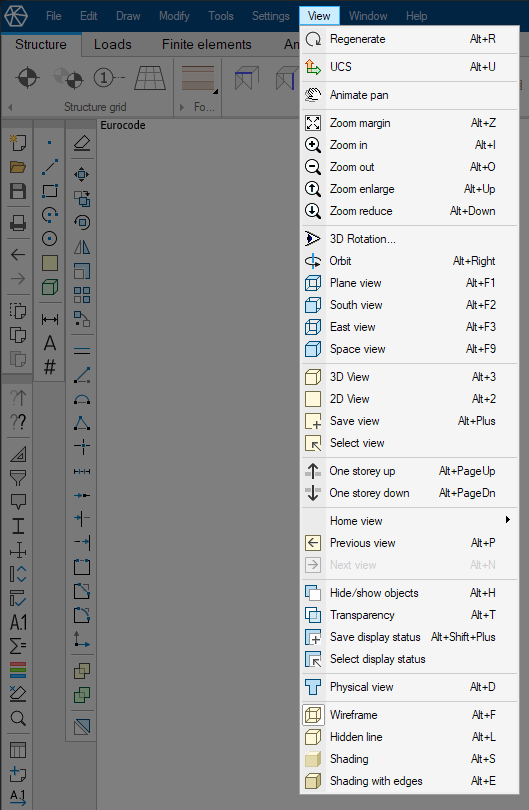
Task: Expand the Fo... ribbon group arrow
Action: [181, 107]
